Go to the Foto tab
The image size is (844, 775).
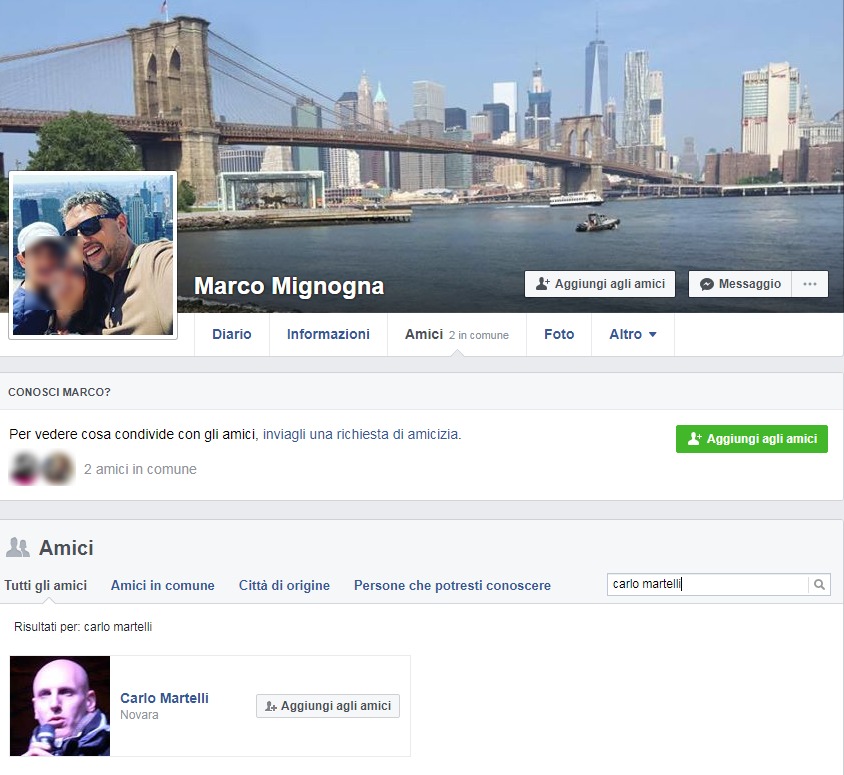click(559, 334)
